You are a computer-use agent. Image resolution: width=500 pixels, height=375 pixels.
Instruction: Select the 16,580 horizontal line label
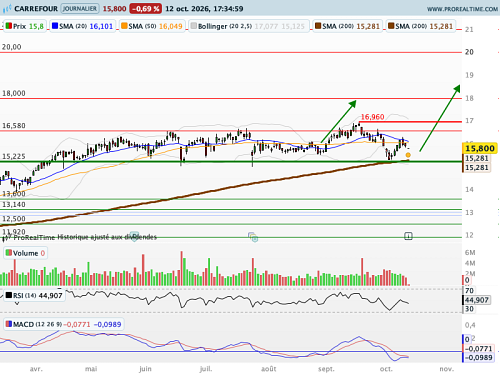tap(14, 126)
